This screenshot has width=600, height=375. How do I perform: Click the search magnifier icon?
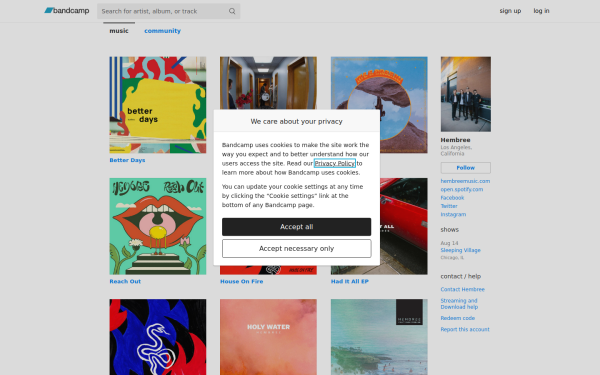[x=232, y=11]
